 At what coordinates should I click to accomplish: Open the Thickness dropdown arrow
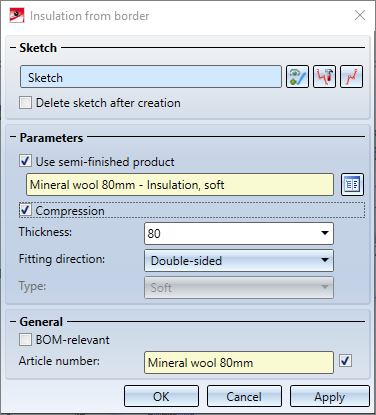click(x=325, y=233)
